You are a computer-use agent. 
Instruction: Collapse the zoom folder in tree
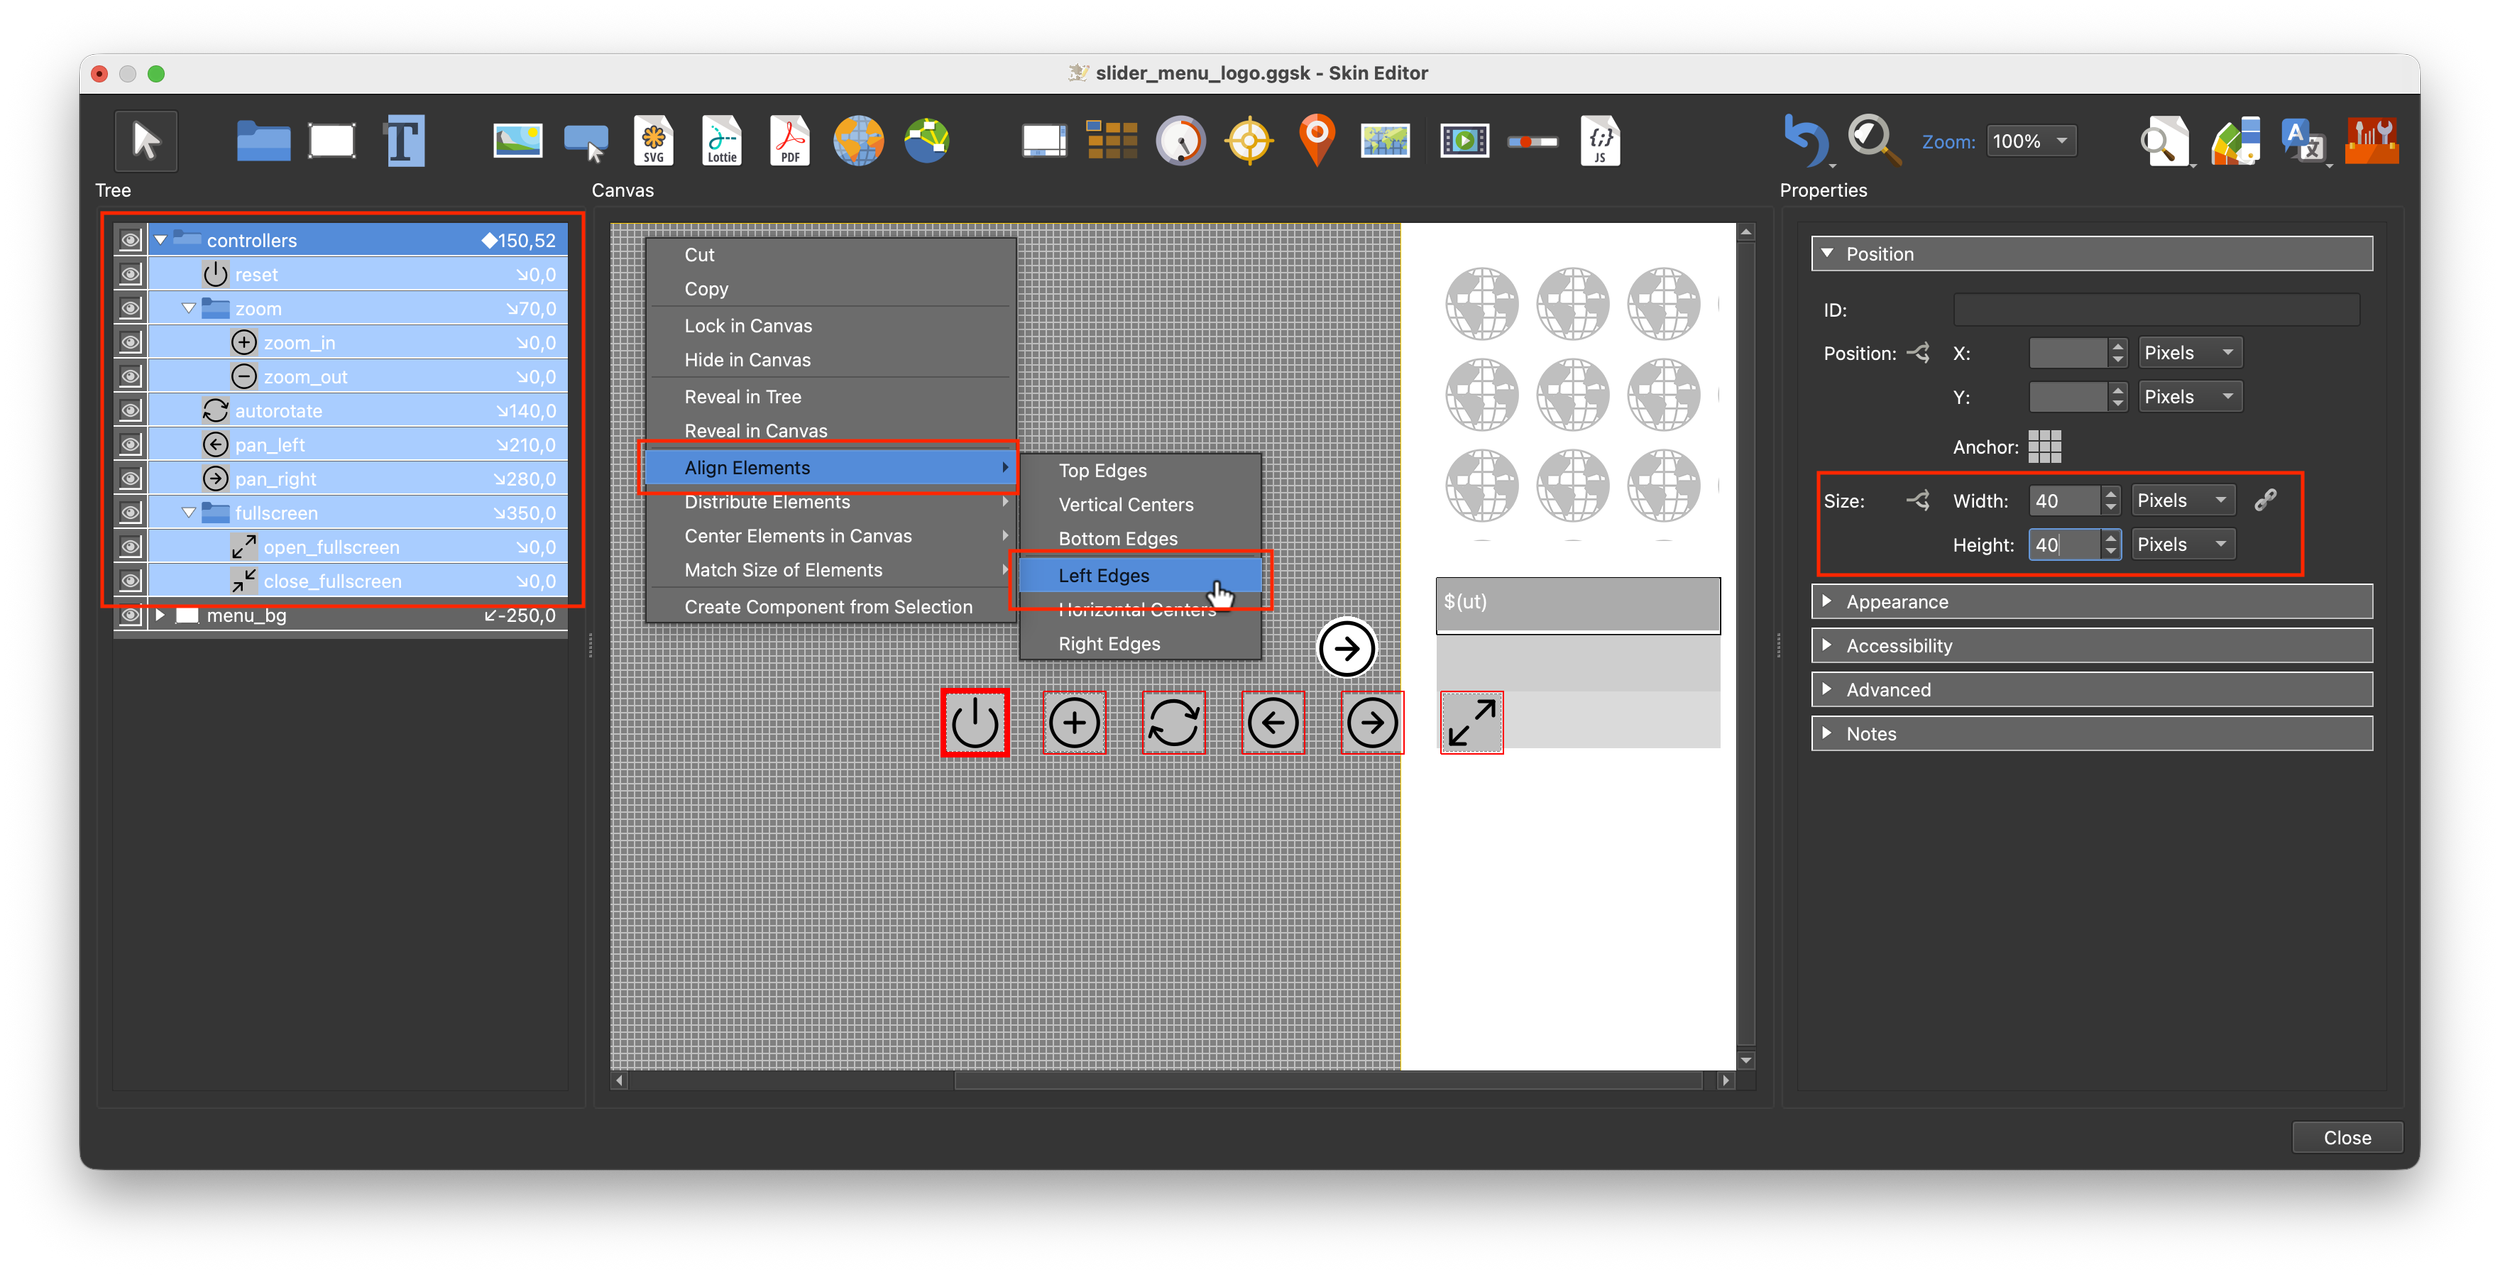pos(189,309)
